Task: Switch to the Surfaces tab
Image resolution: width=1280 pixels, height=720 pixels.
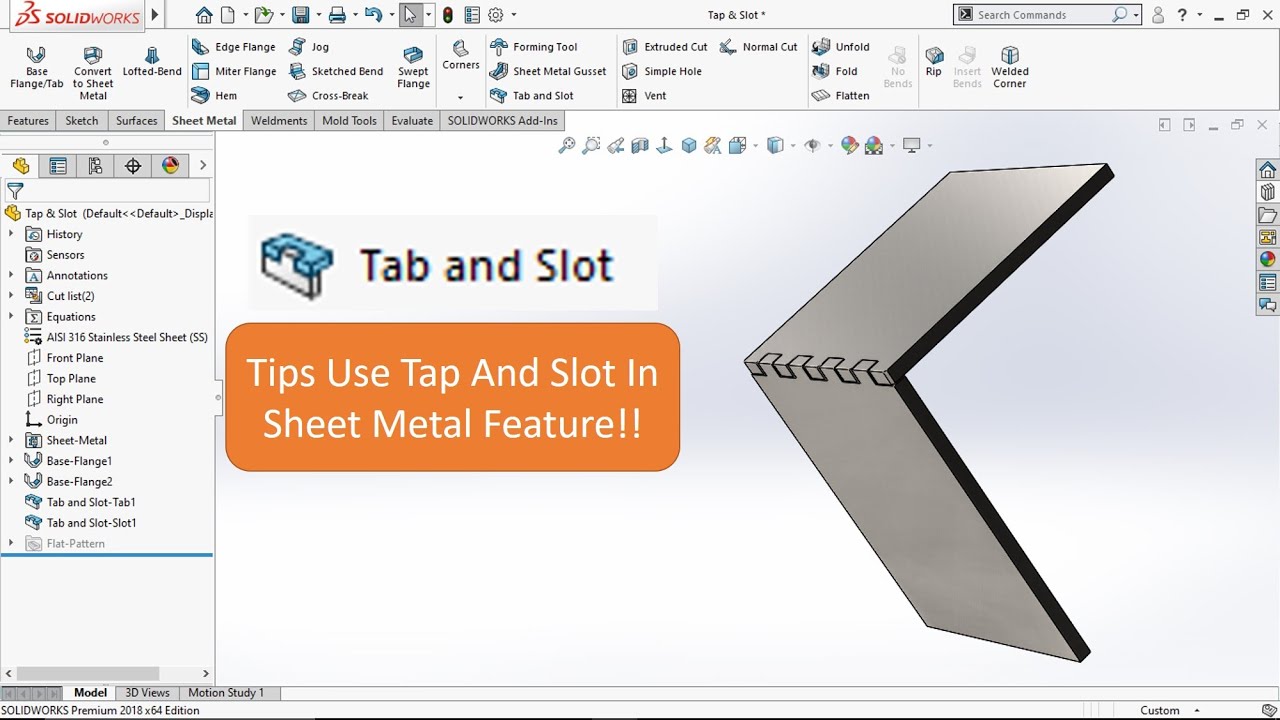Action: (x=137, y=121)
